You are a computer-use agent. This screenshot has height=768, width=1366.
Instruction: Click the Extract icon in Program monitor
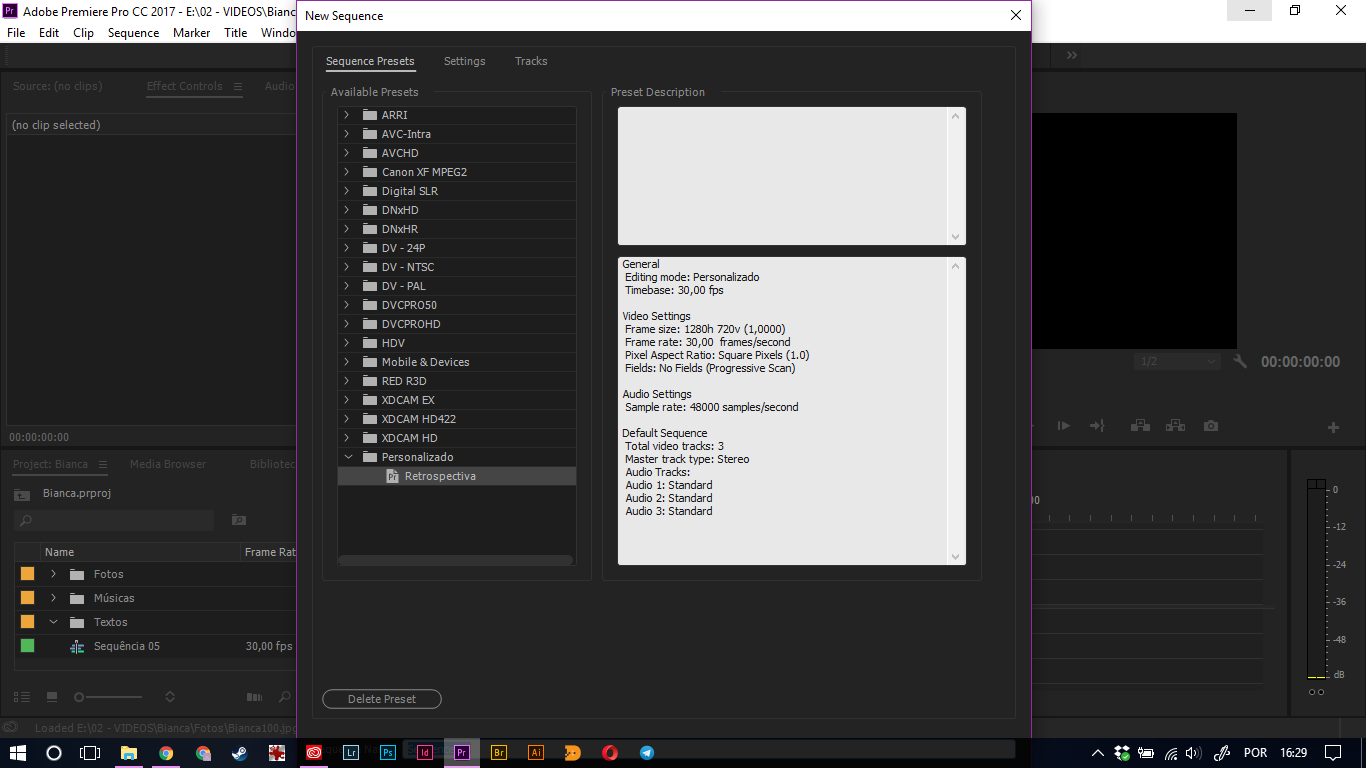coord(1175,426)
